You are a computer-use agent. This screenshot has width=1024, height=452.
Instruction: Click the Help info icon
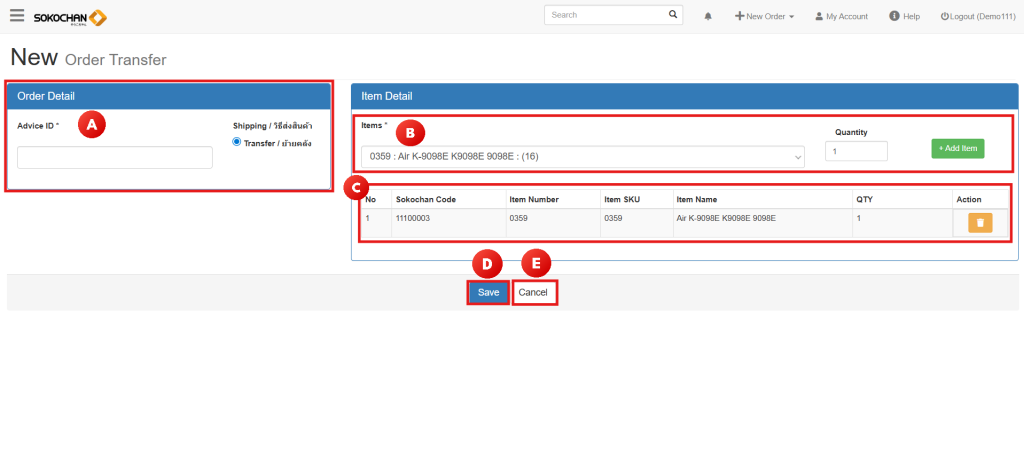(894, 16)
